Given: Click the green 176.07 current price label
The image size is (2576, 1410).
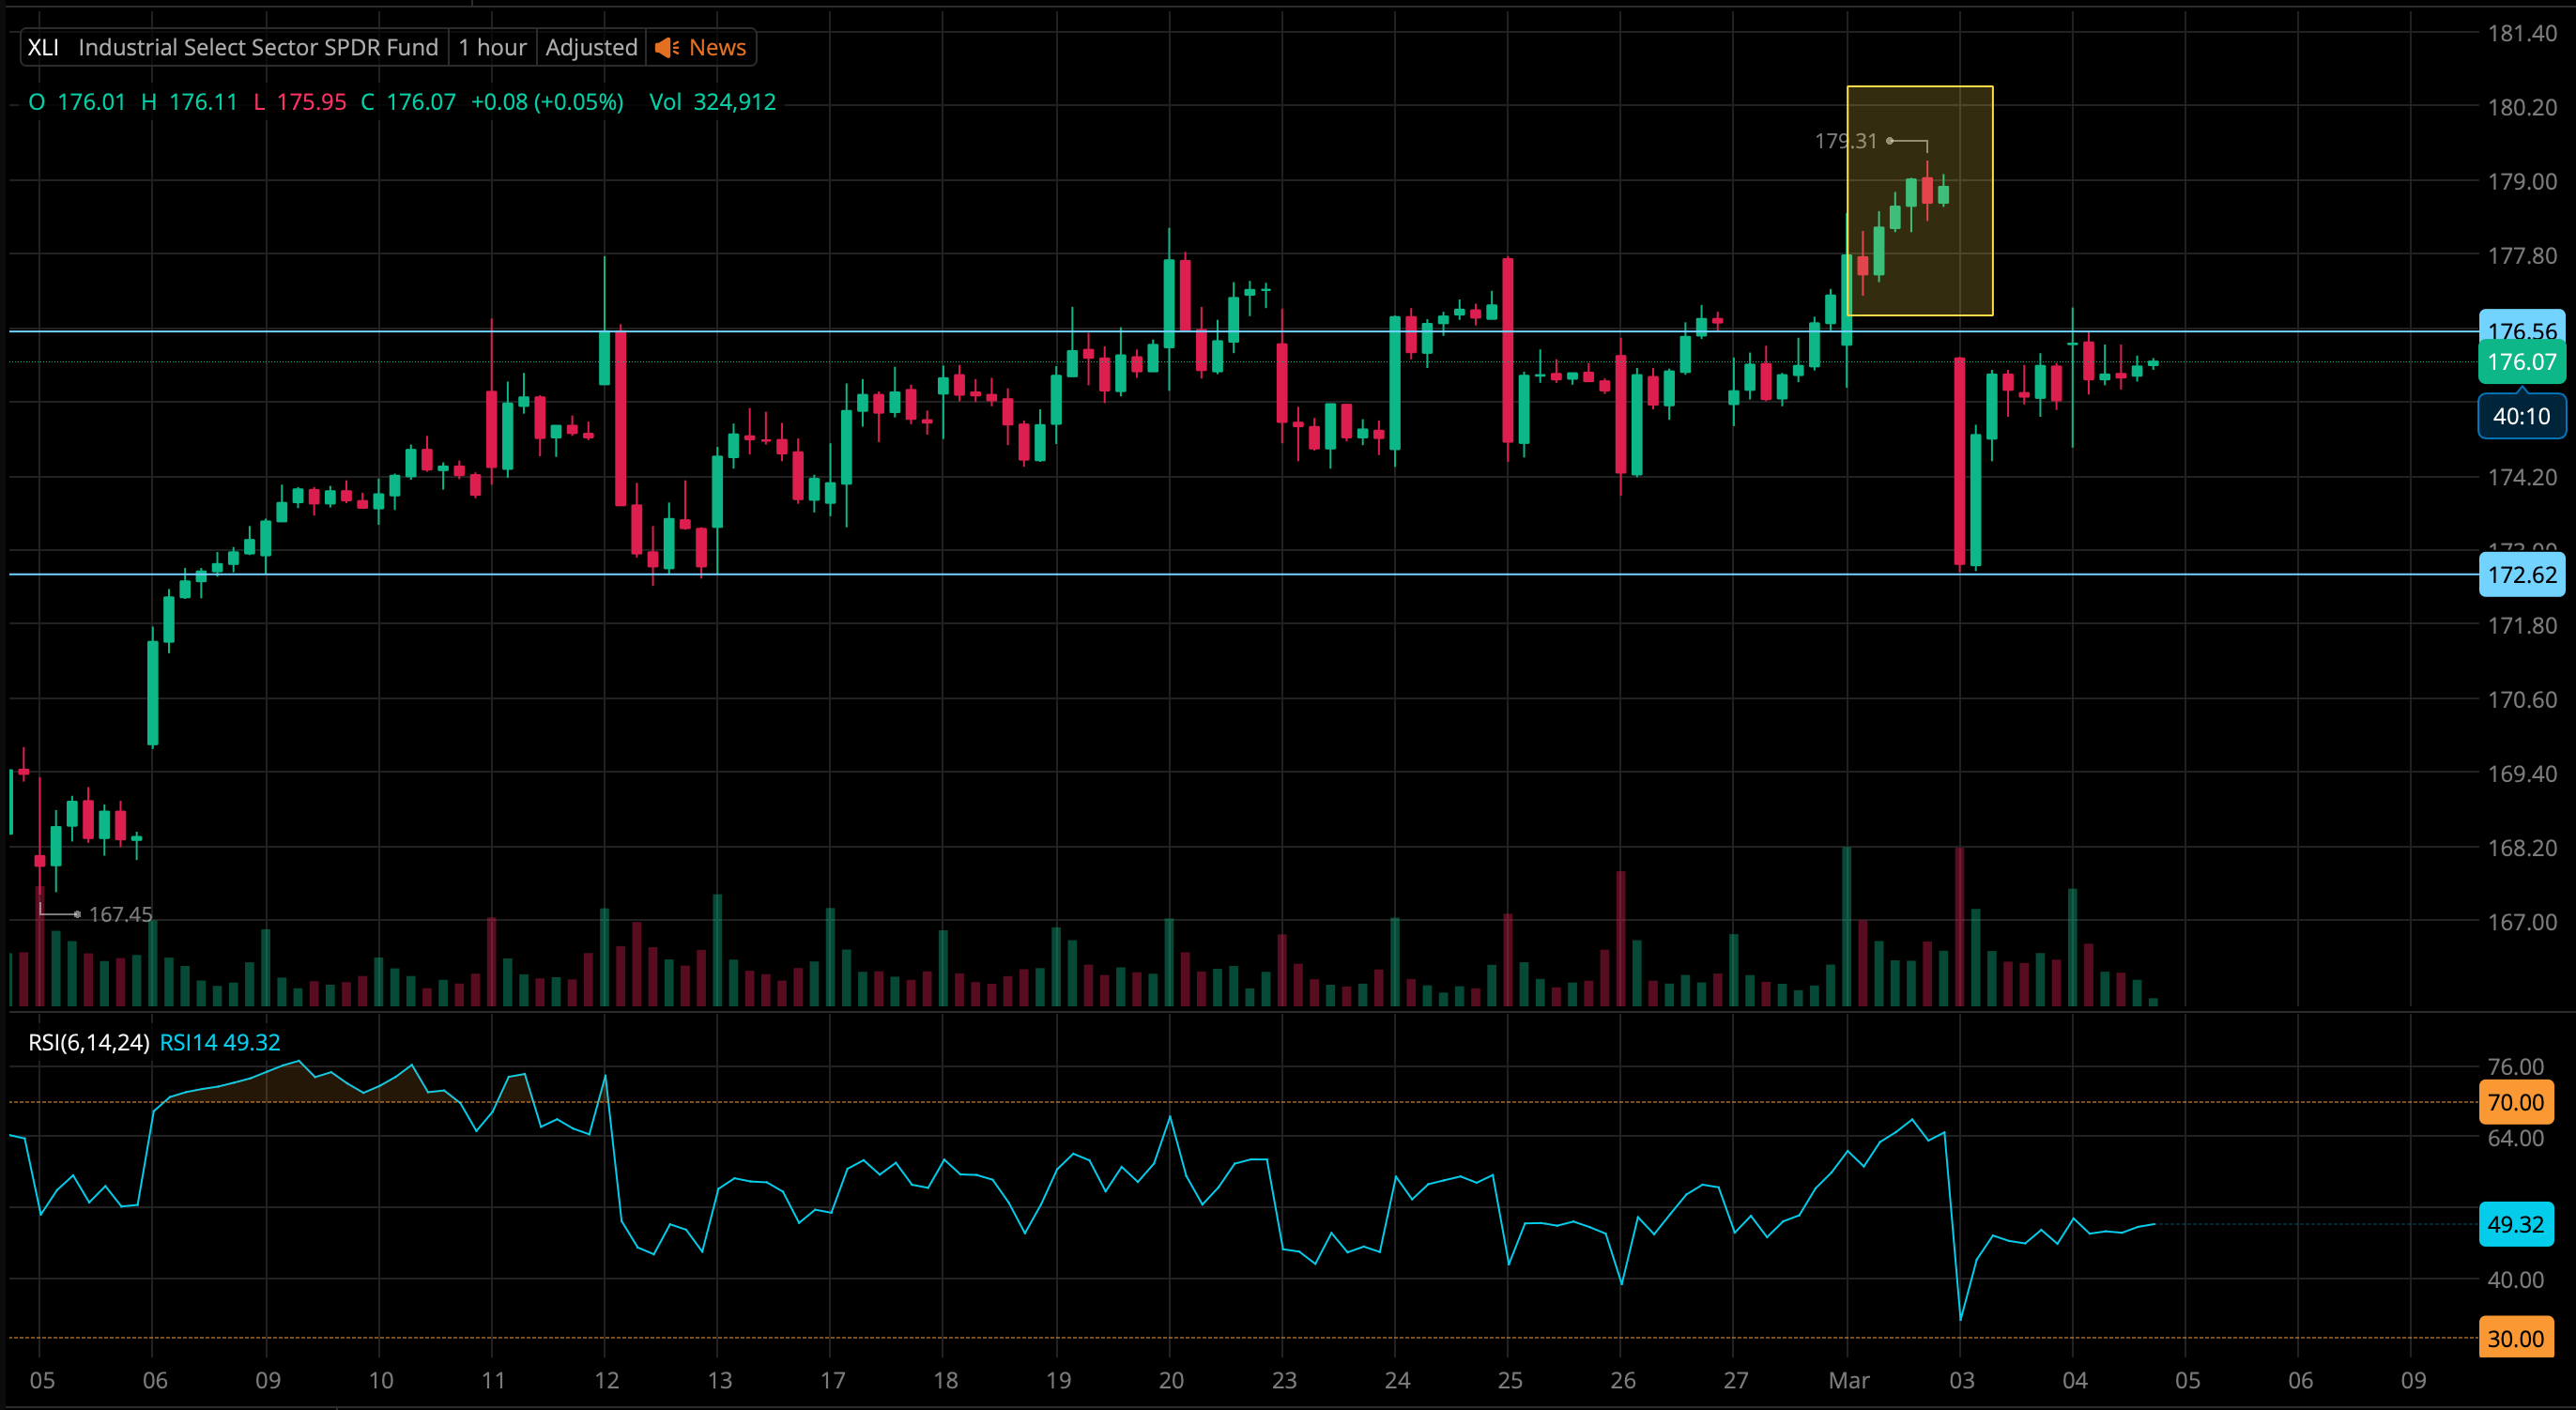Looking at the screenshot, I should 2521,362.
